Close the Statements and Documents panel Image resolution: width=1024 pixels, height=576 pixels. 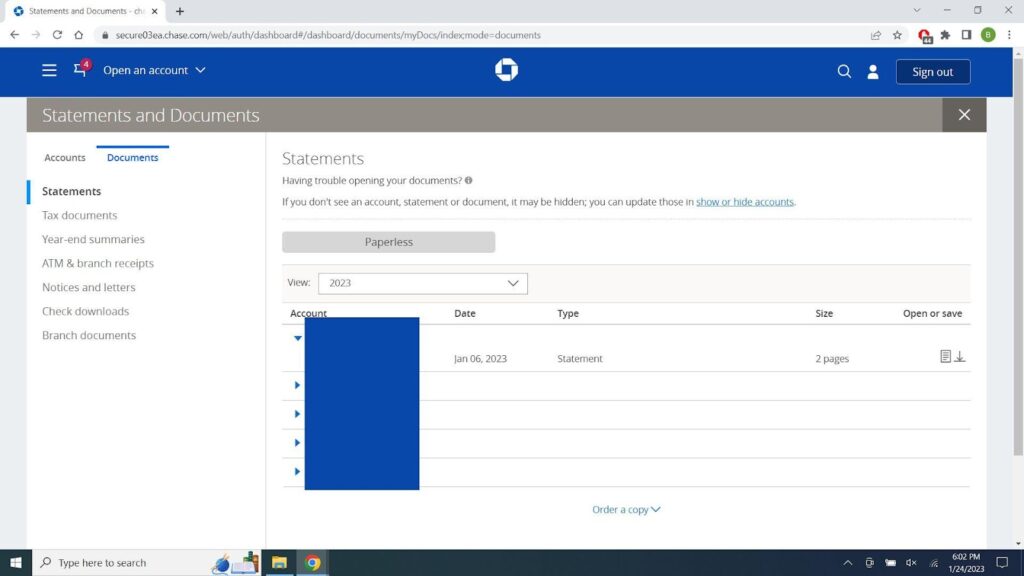pos(964,115)
